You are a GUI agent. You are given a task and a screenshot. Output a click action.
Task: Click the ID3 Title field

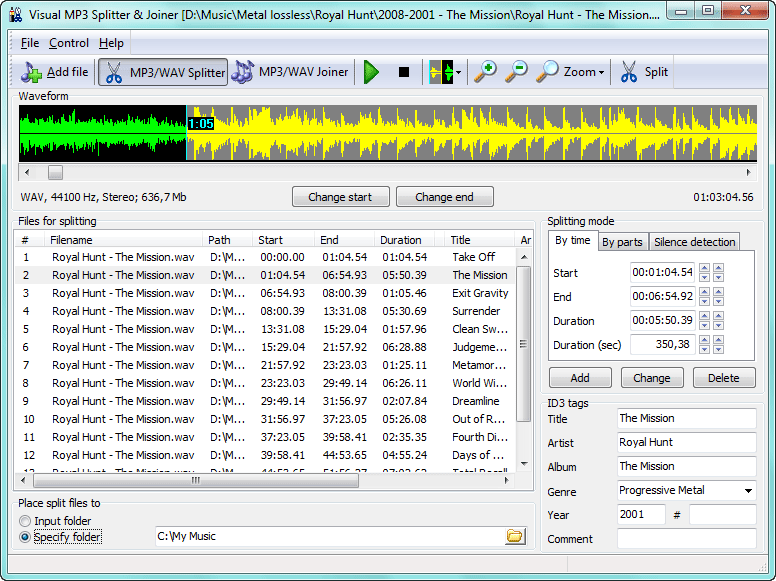tap(686, 418)
